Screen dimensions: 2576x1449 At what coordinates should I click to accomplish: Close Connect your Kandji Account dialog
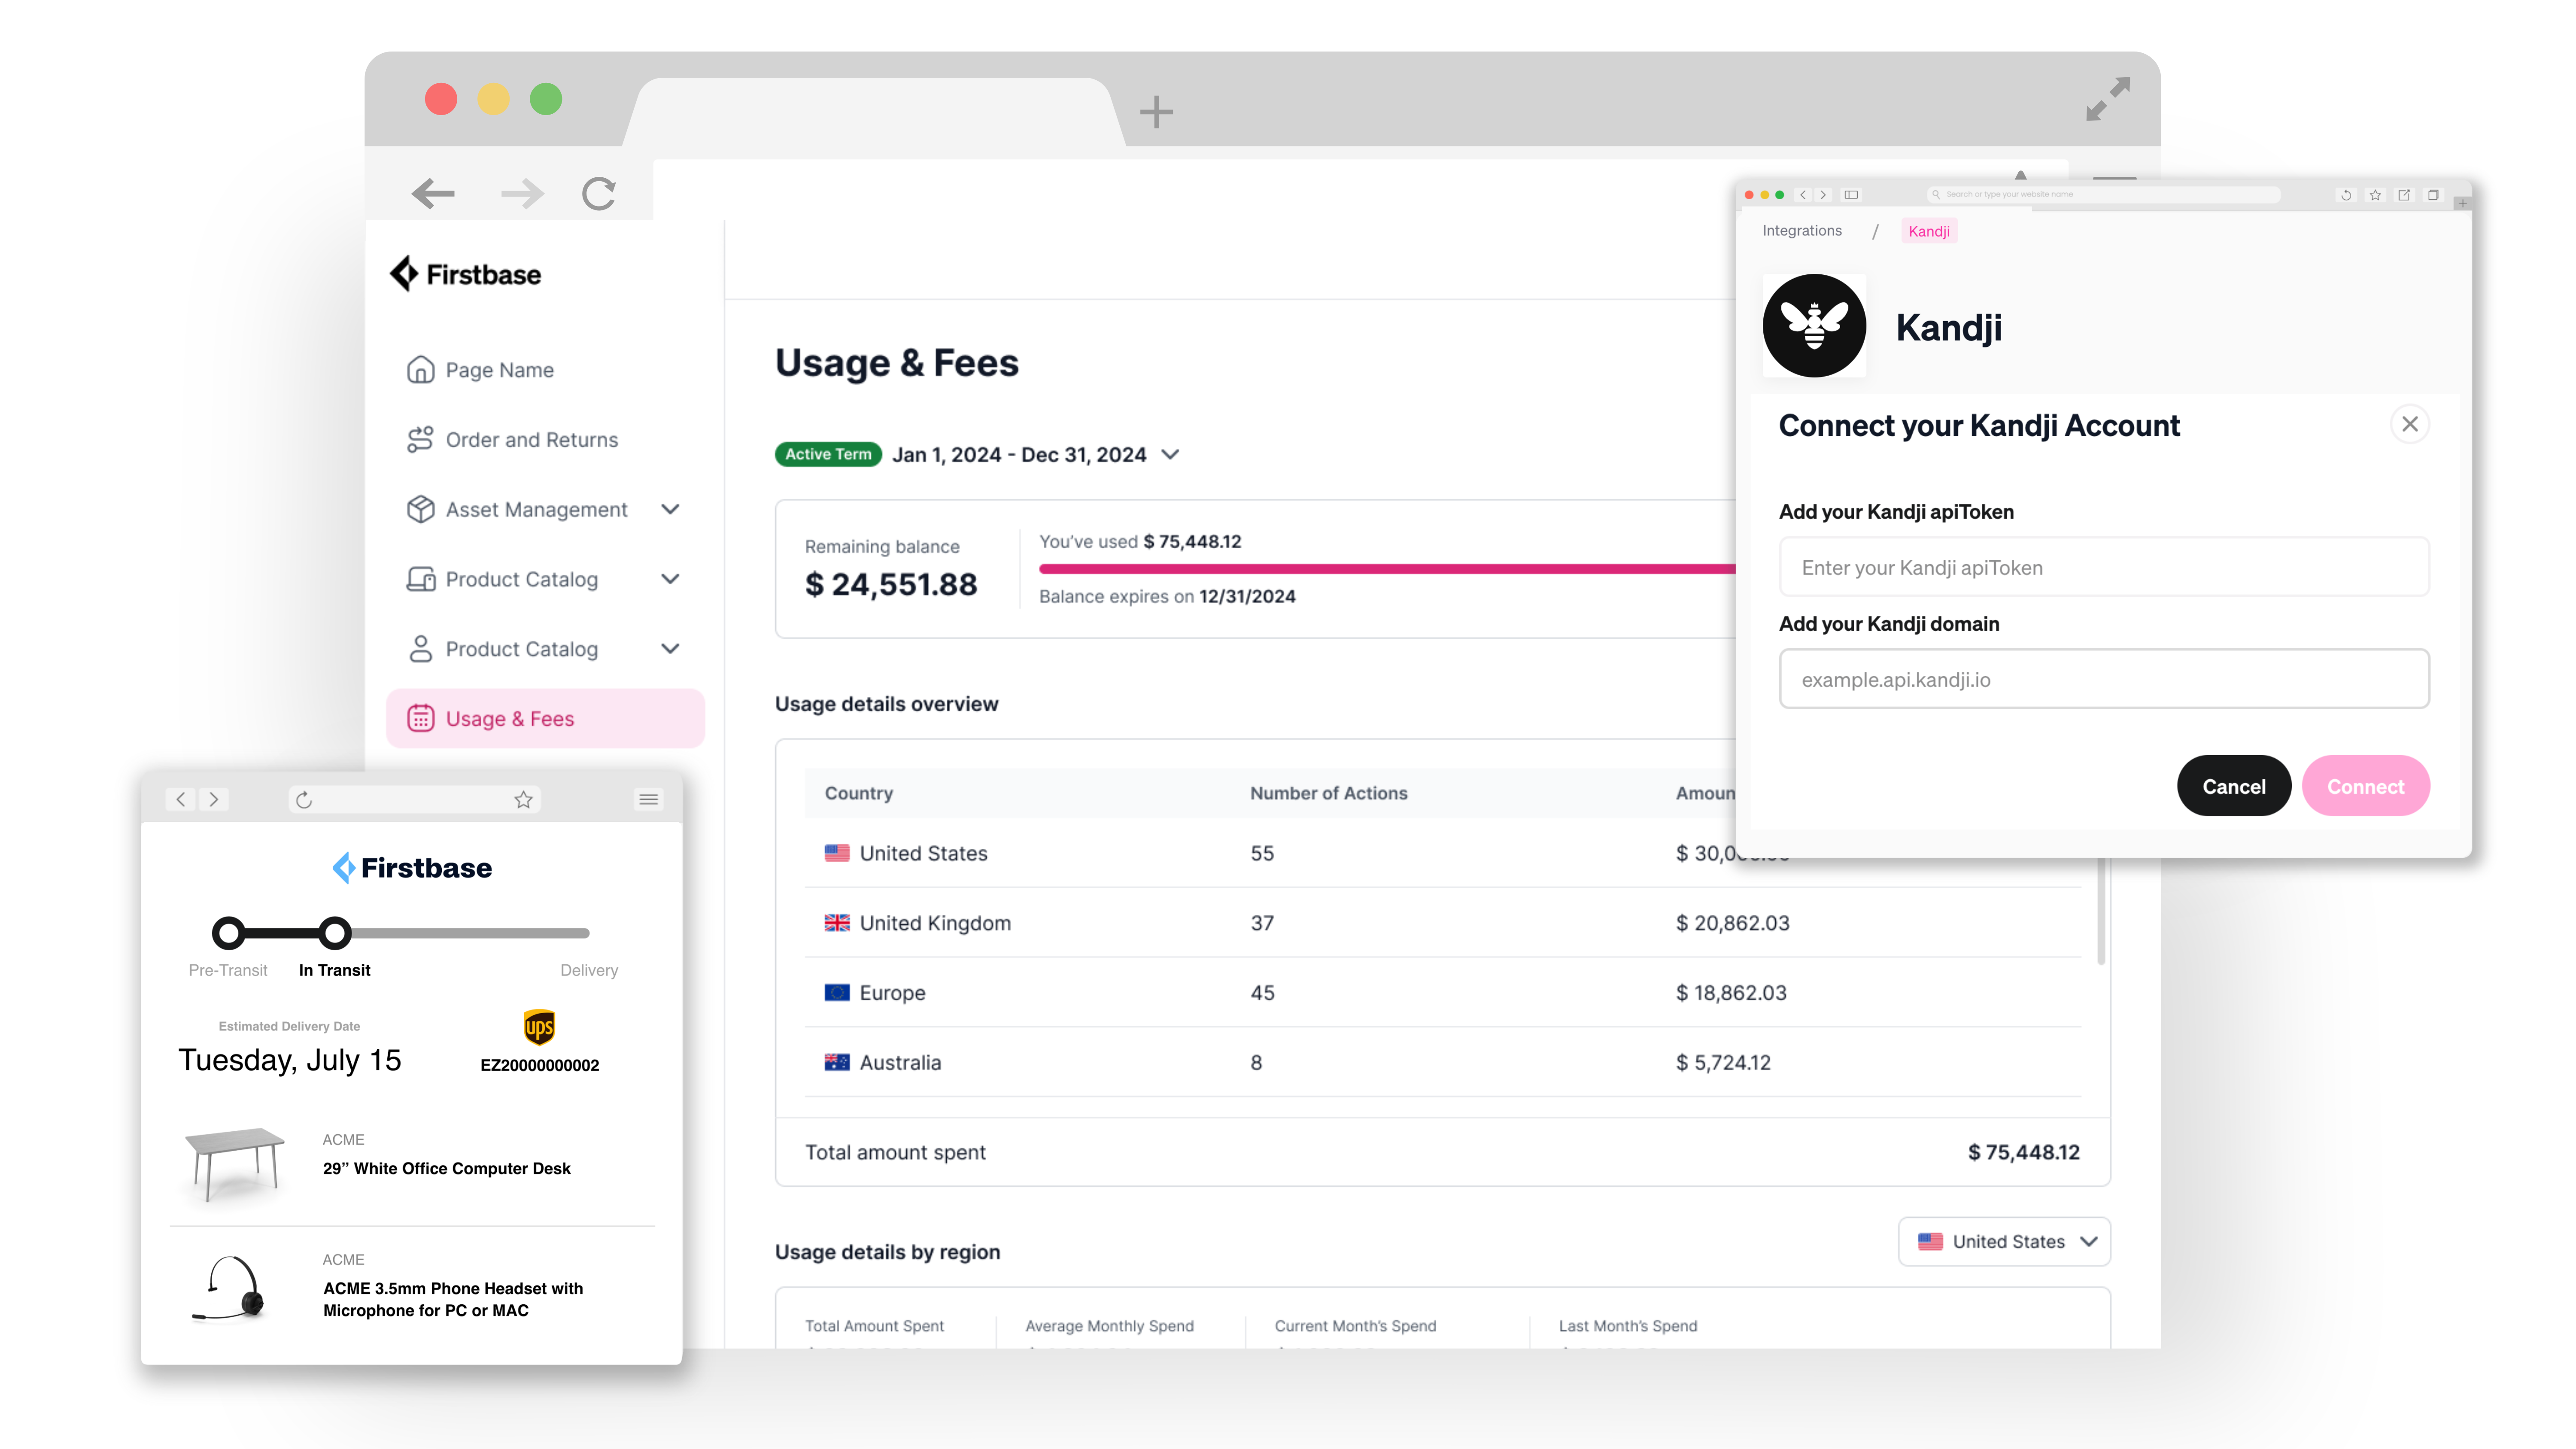pyautogui.click(x=2409, y=425)
